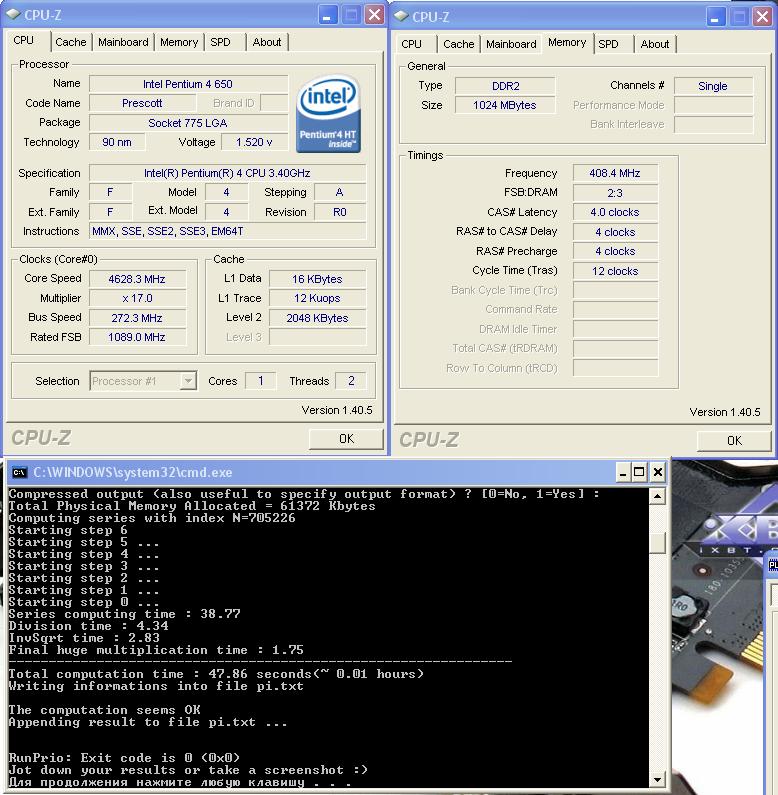Click the Rated FSB 1089.0 MHz value
The image size is (778, 795).
pos(137,337)
